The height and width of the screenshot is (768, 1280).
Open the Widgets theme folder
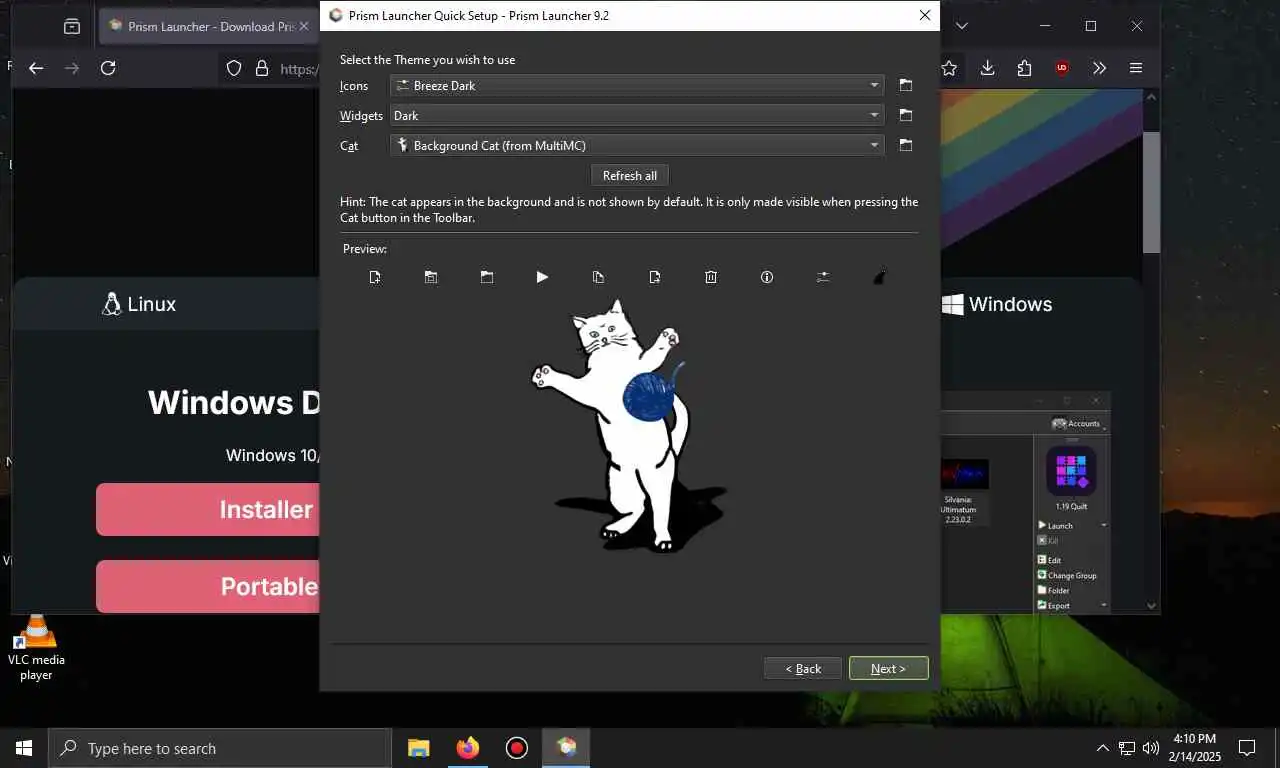pos(906,116)
